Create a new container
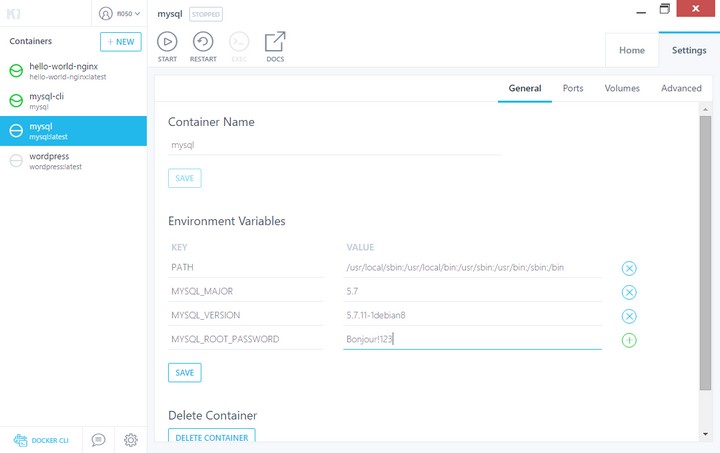The width and height of the screenshot is (720, 453). (x=121, y=42)
